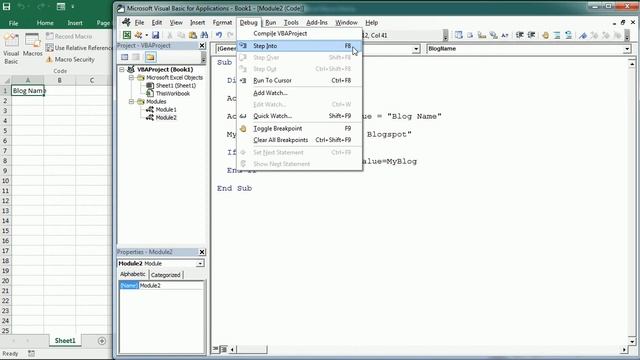Choose Clear All Breakpoints from Debug menu

(300, 140)
